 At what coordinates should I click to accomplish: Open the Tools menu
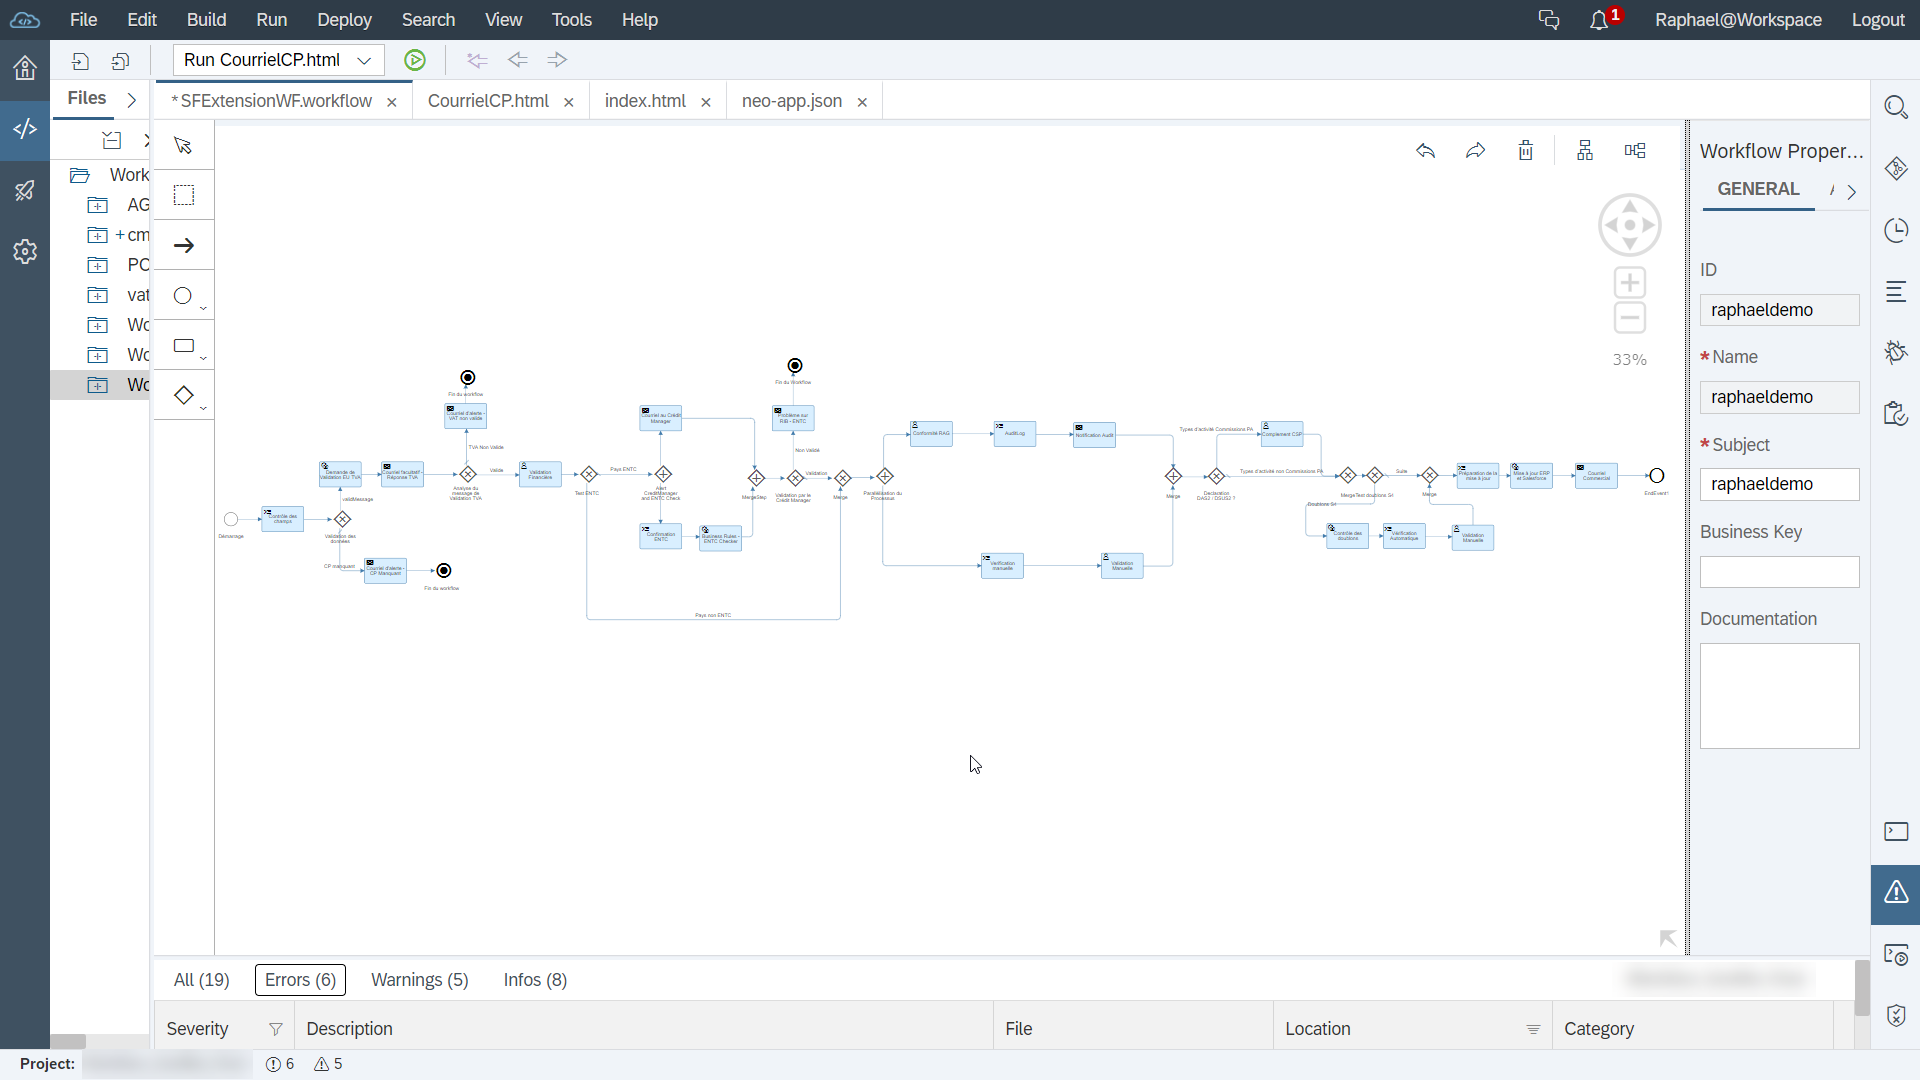point(571,19)
